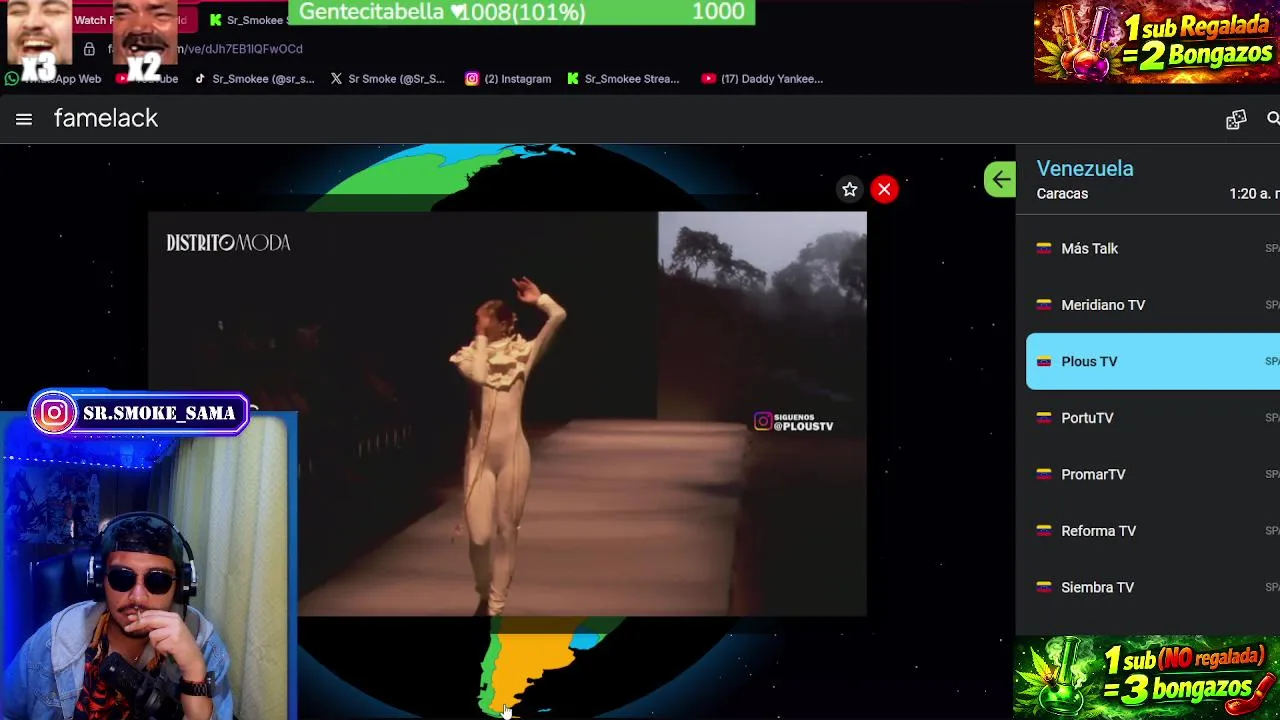Select the highlighted Plous TV channel
Image resolution: width=1280 pixels, height=720 pixels.
point(1153,361)
